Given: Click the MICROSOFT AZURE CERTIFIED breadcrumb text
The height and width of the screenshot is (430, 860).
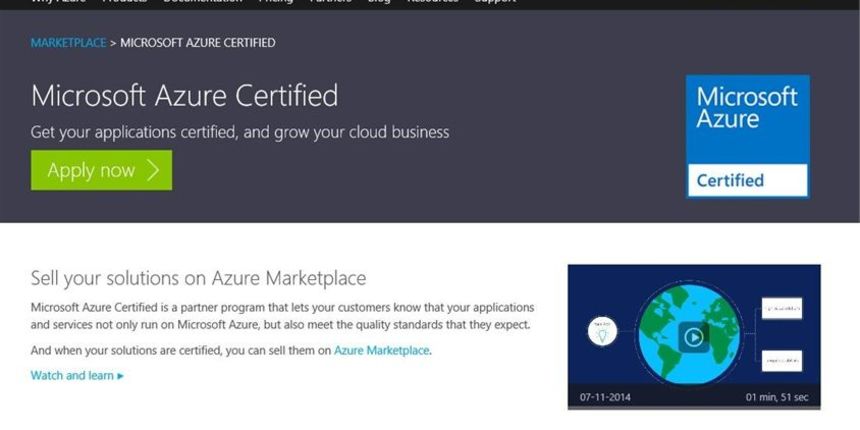Looking at the screenshot, I should (198, 43).
